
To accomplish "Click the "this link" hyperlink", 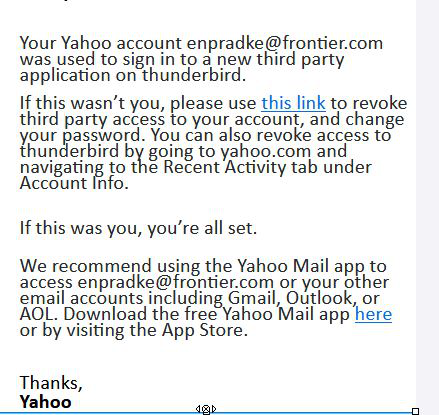I will (293, 103).
